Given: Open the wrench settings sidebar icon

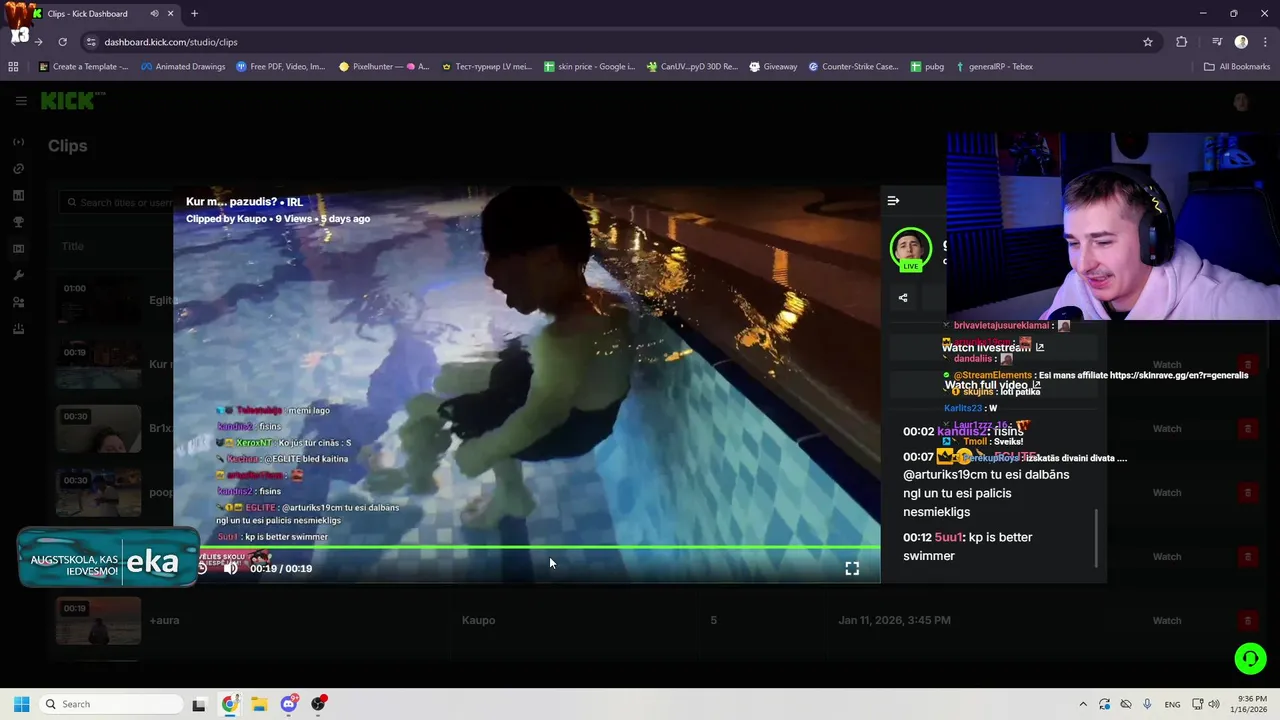Looking at the screenshot, I should [x=18, y=275].
